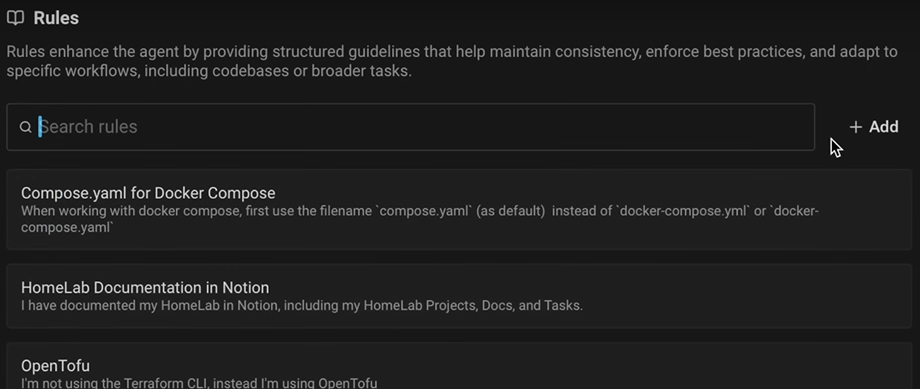Add a new rule with Add button
The image size is (920, 389).
(874, 127)
